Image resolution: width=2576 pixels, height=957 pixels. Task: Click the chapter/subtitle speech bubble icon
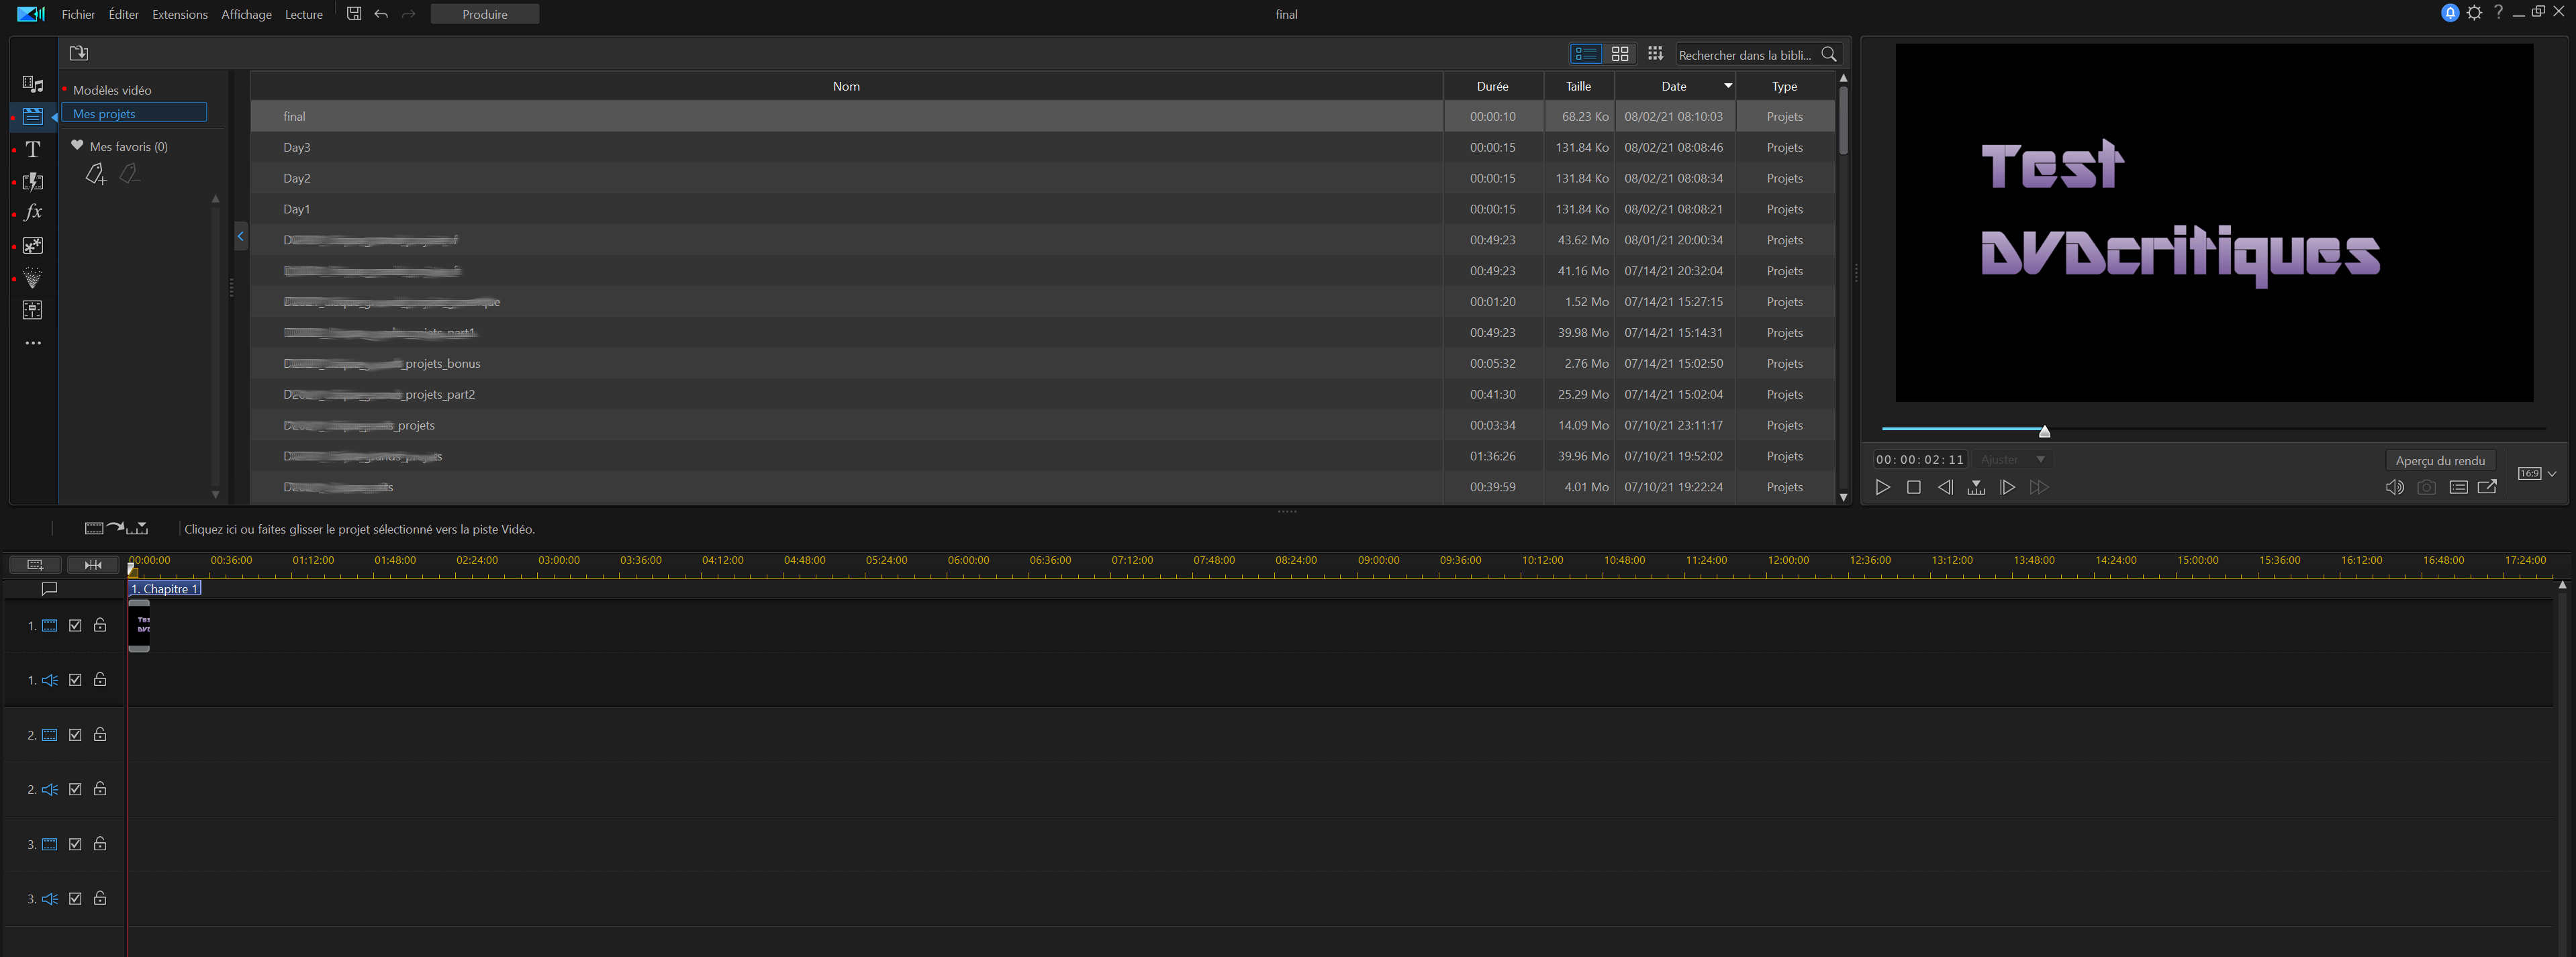pyautogui.click(x=49, y=589)
